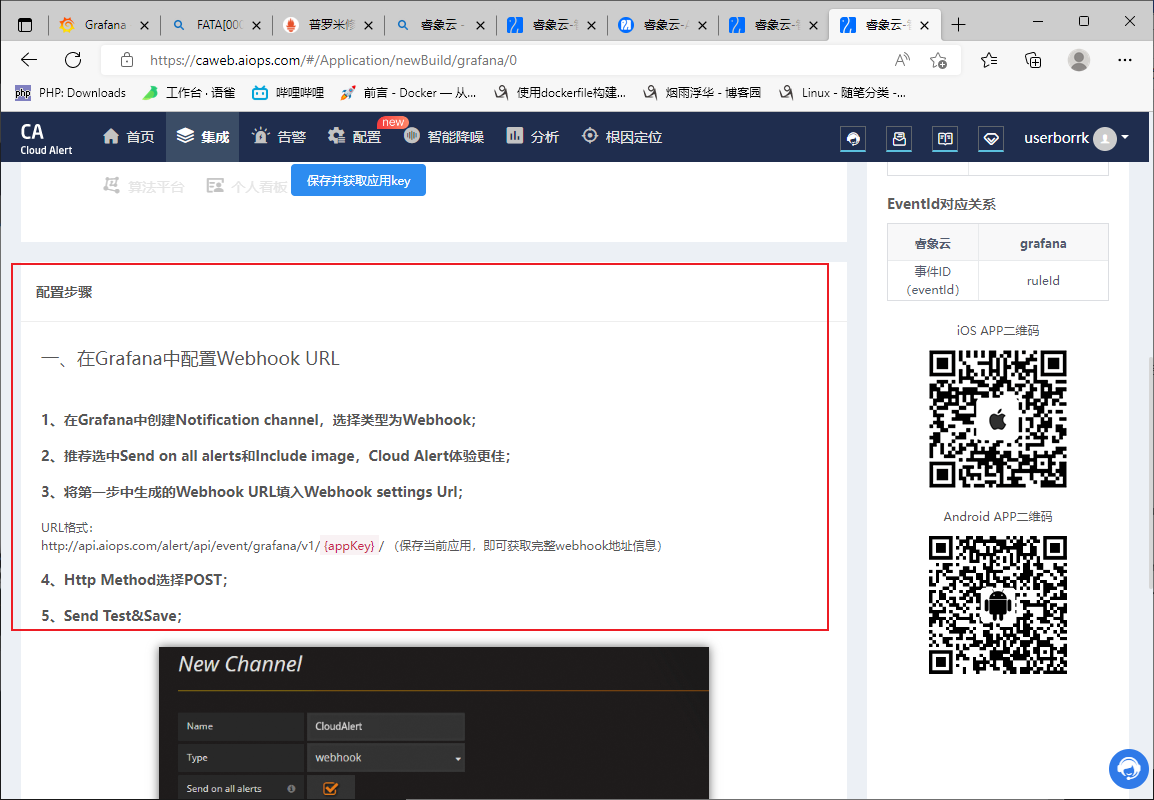Open the browser profile icon
The width and height of the screenshot is (1154, 800).
pyautogui.click(x=1079, y=60)
